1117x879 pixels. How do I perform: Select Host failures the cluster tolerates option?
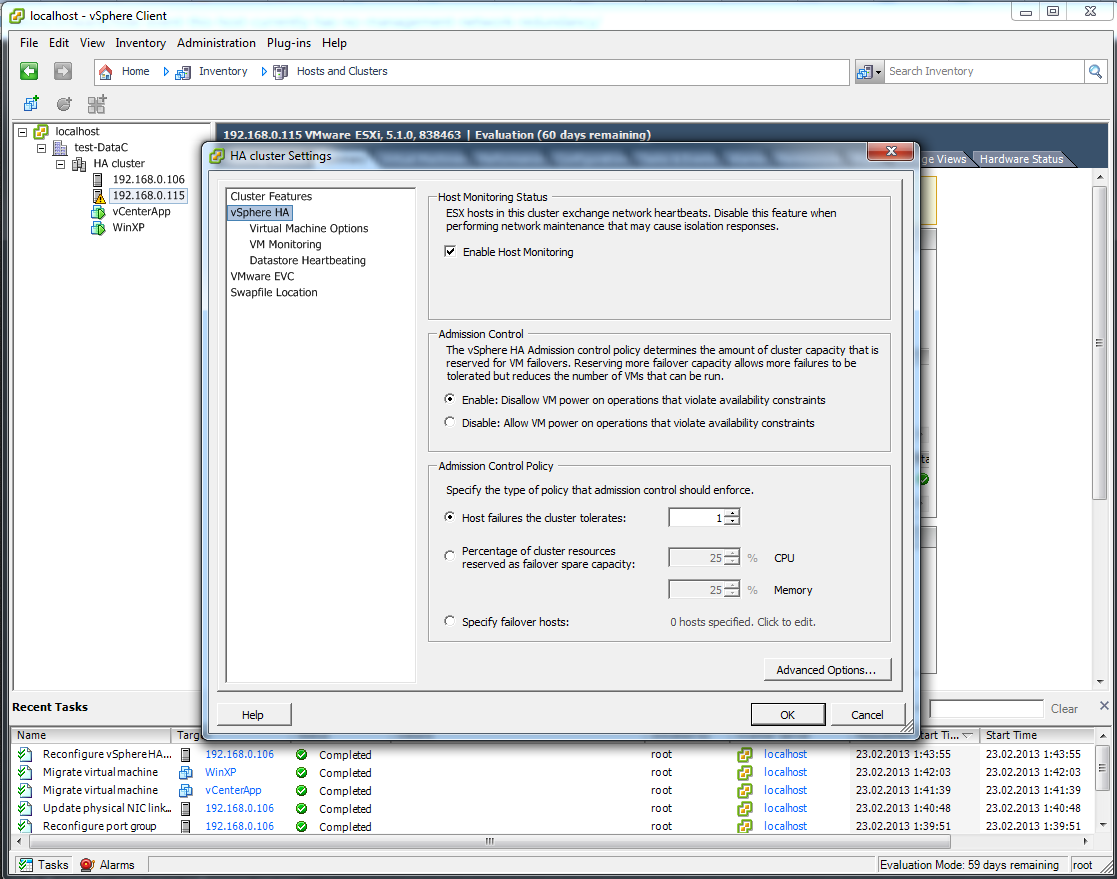450,517
